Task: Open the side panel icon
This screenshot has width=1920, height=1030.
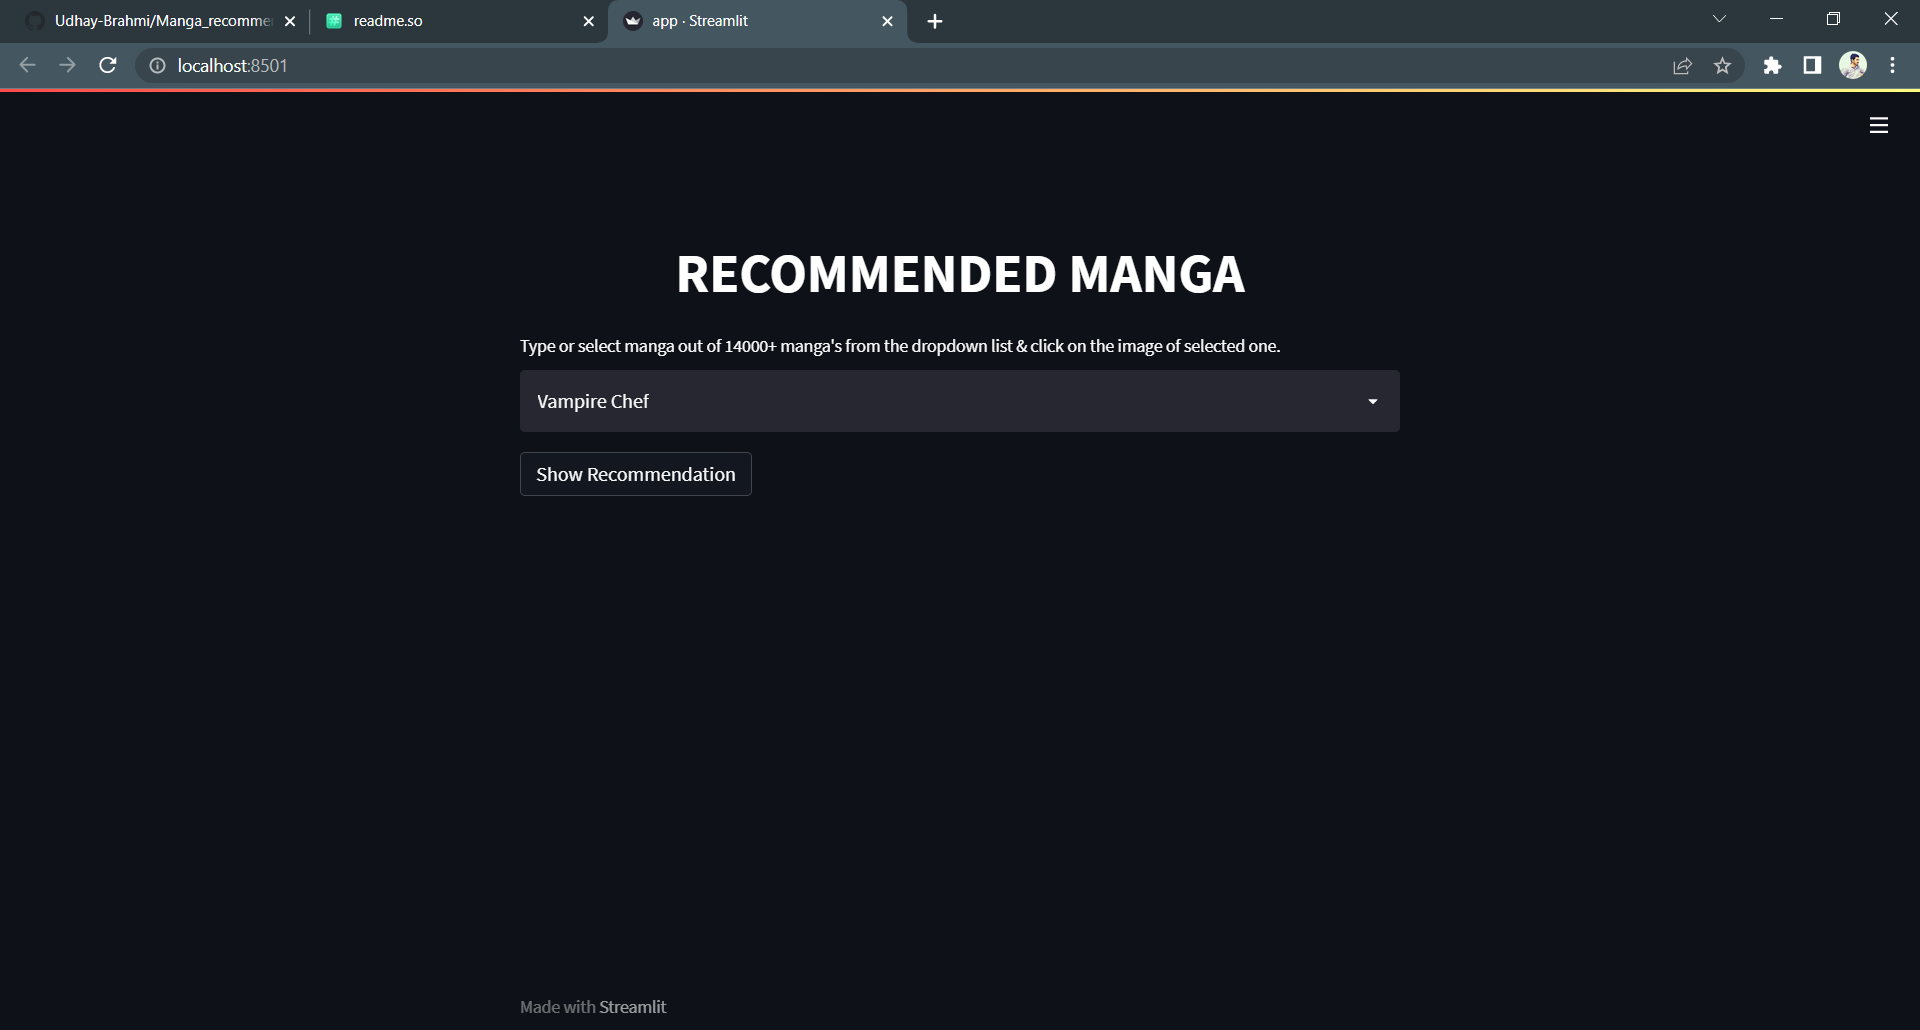Action: click(x=1812, y=65)
